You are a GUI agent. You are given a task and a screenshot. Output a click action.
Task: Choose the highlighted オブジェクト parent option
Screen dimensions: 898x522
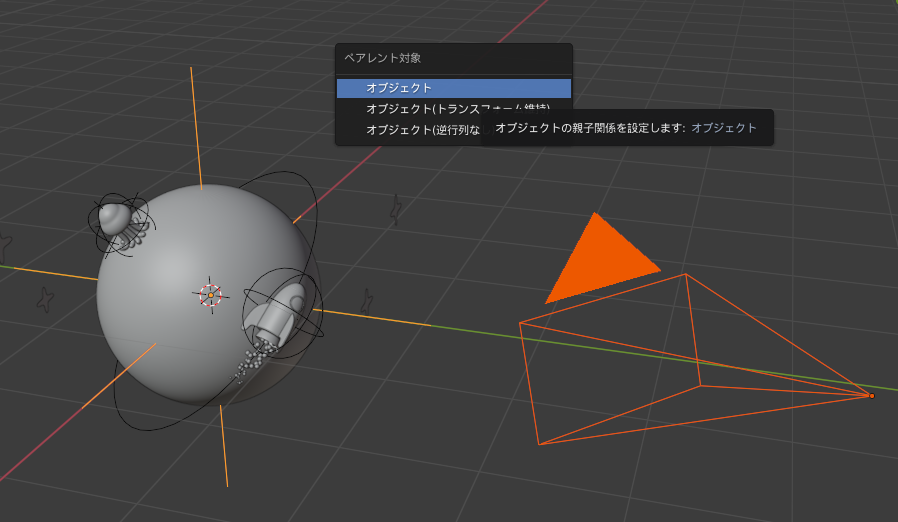pyautogui.click(x=454, y=88)
